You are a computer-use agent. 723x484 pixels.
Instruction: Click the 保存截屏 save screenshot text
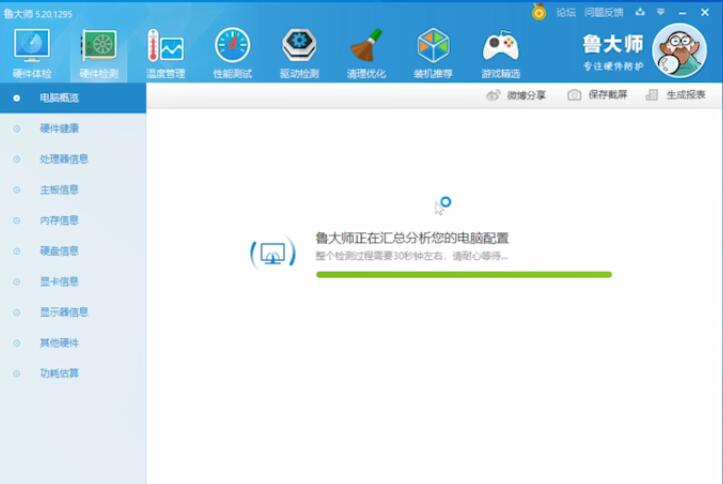pos(608,95)
